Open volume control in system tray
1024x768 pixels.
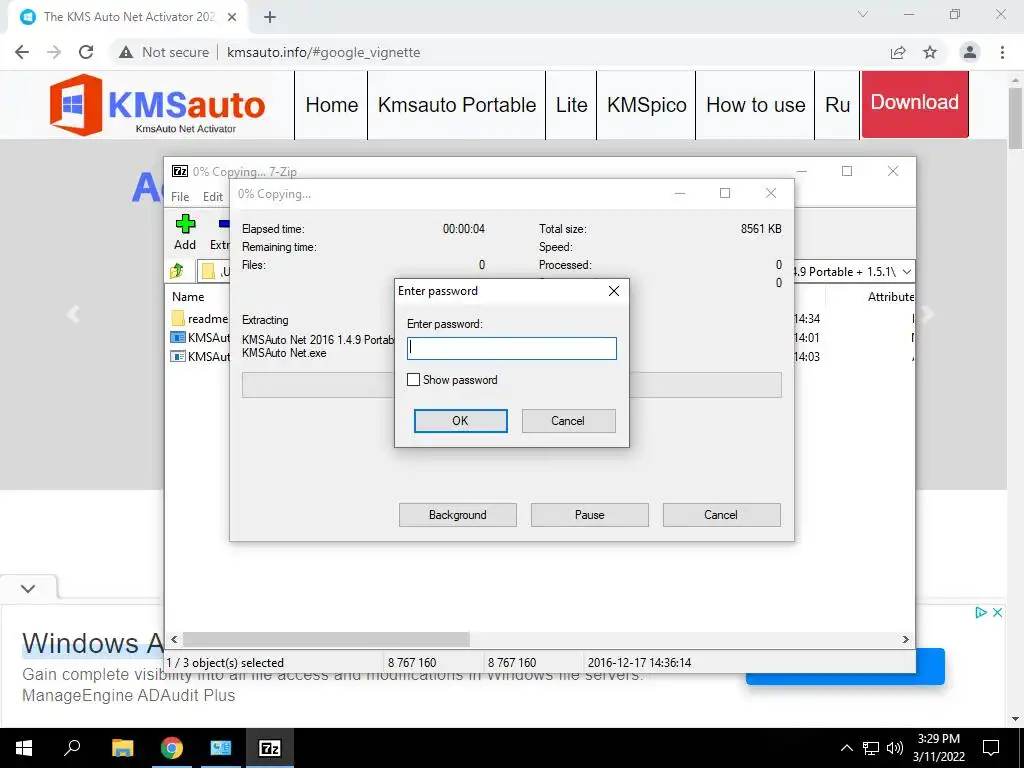point(895,748)
